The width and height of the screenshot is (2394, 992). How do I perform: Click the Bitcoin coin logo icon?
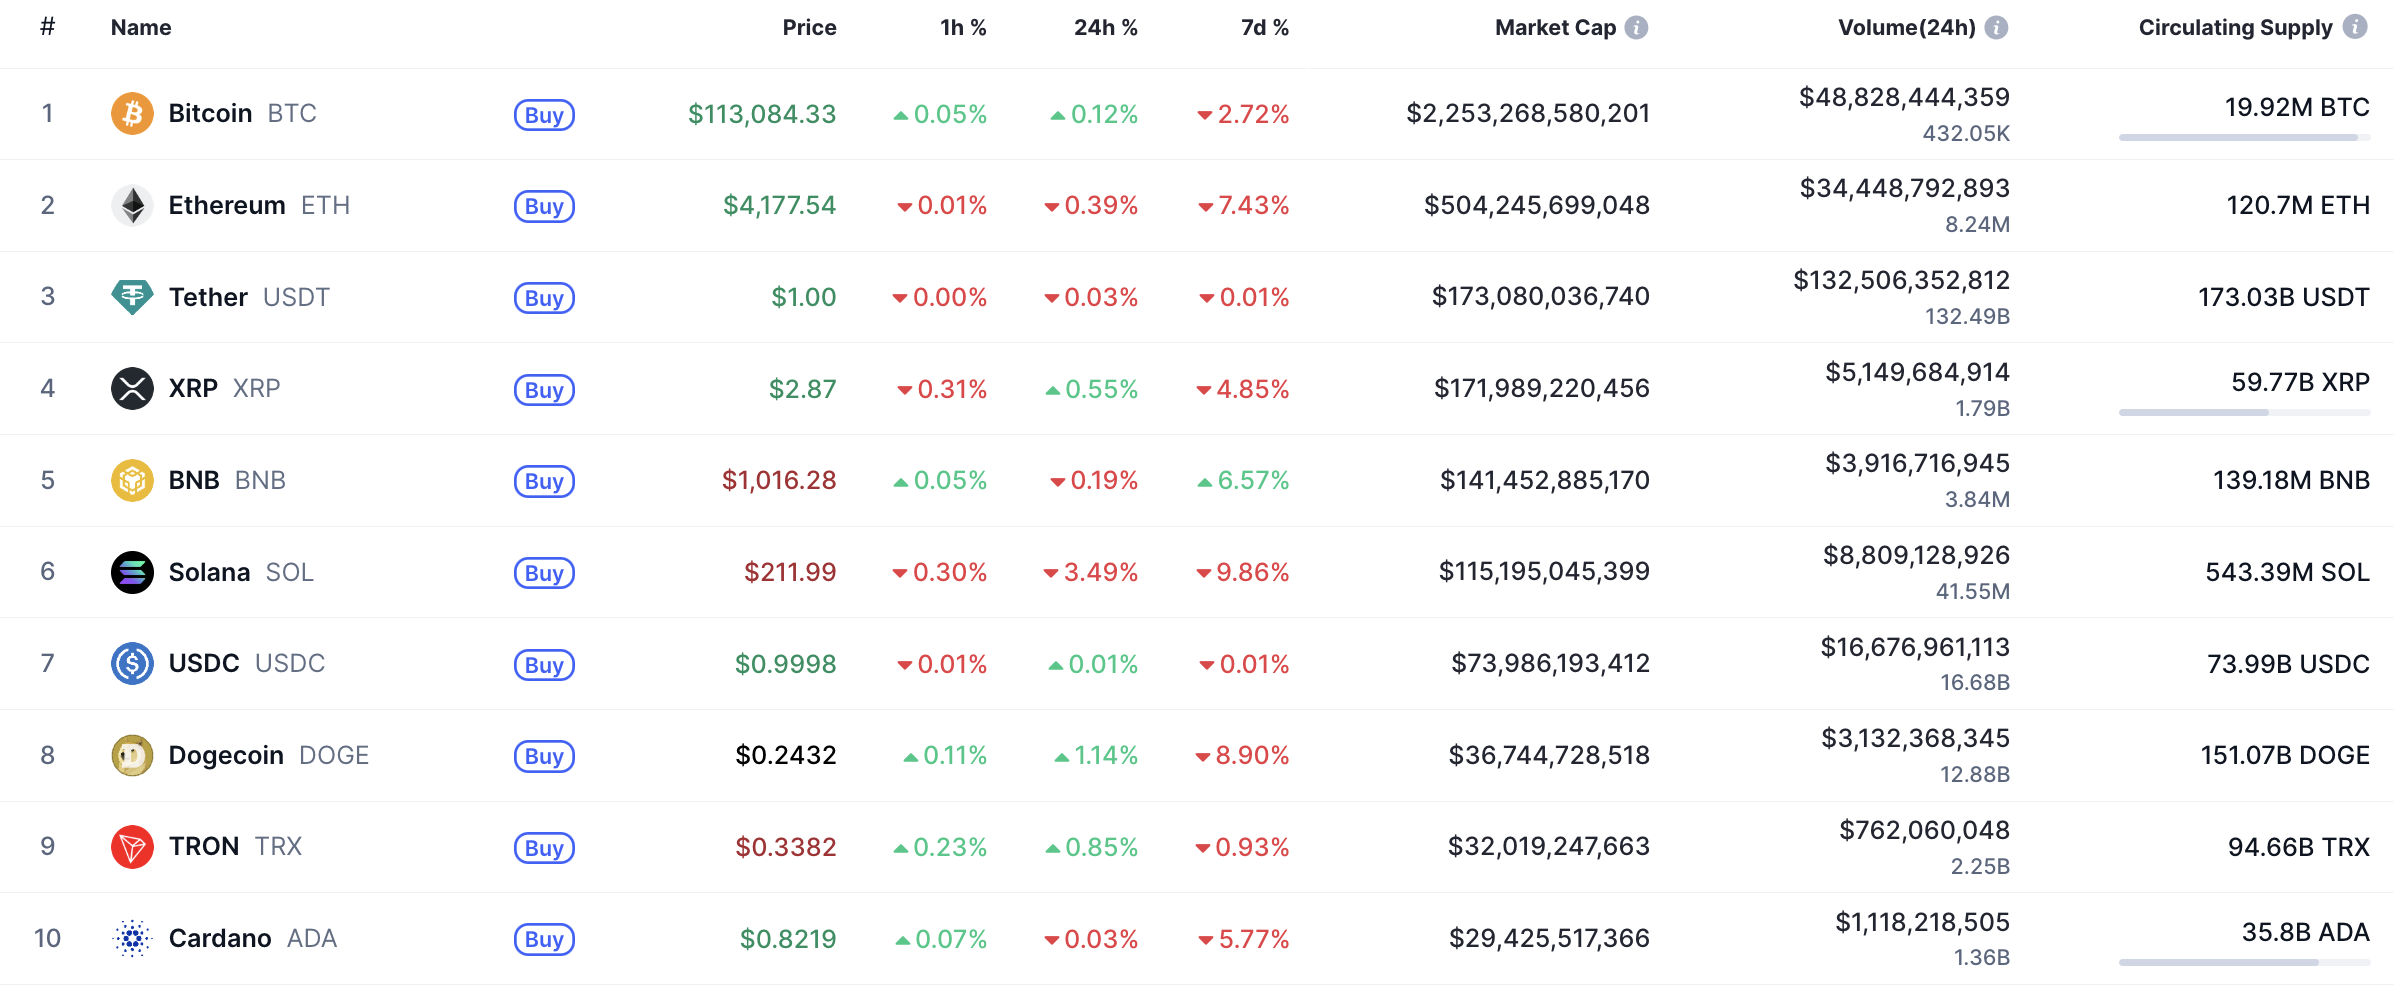132,113
